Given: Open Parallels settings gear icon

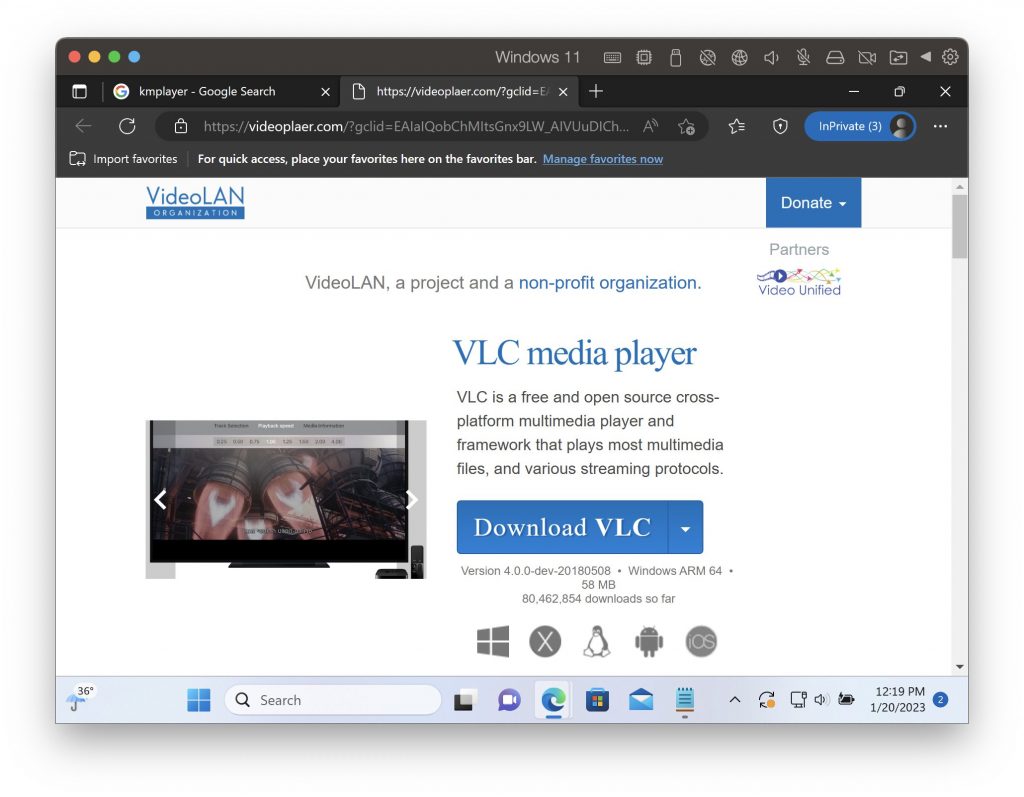Looking at the screenshot, I should [950, 57].
